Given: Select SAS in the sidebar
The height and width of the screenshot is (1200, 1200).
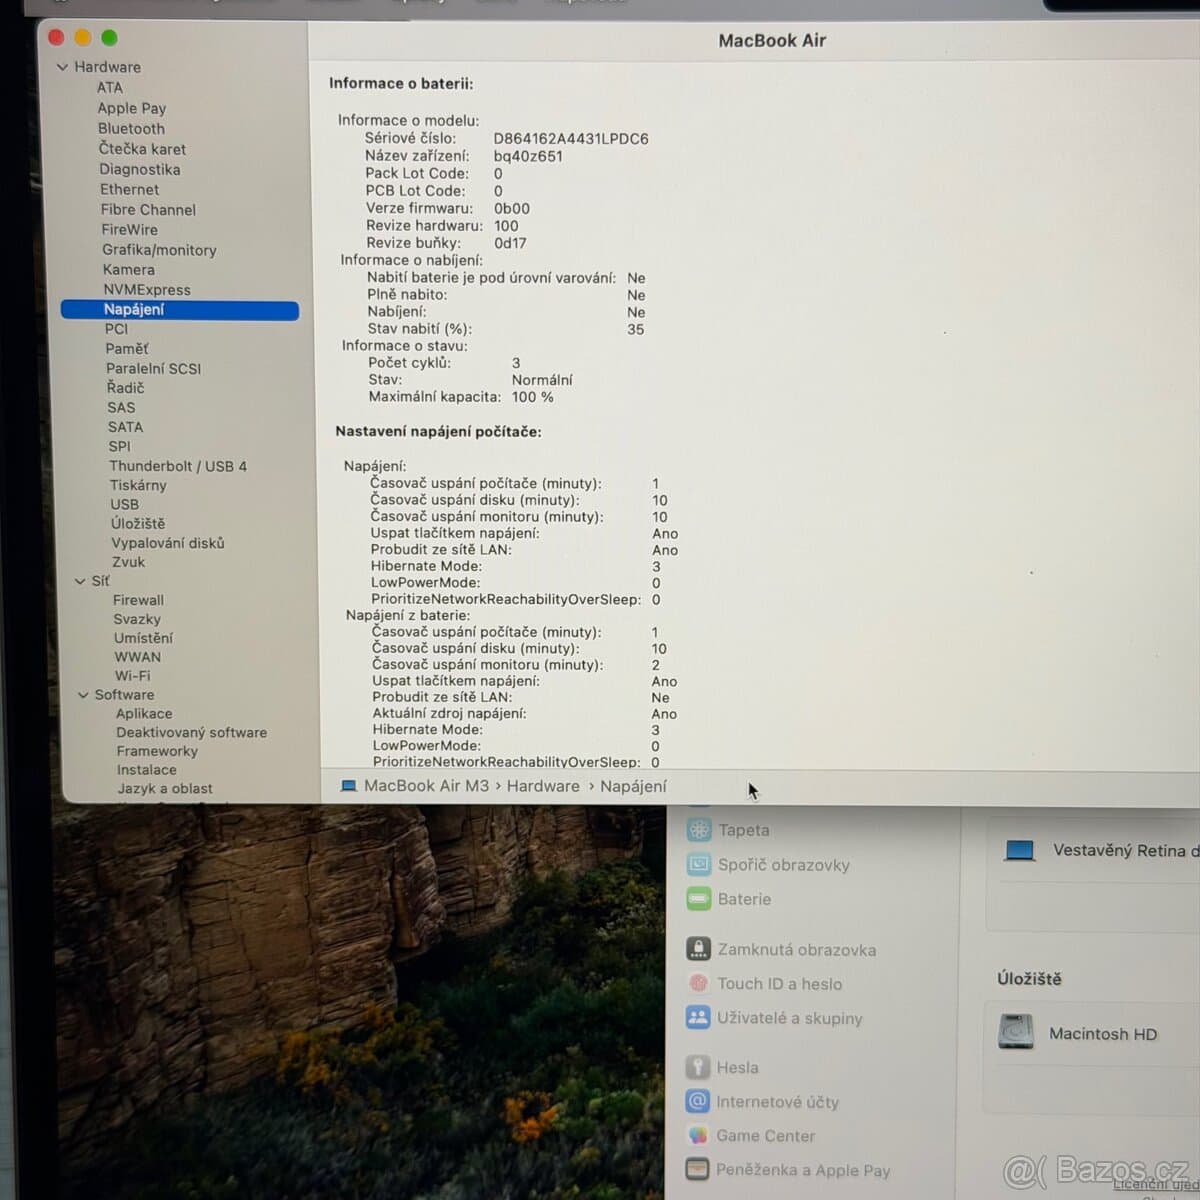Looking at the screenshot, I should pyautogui.click(x=121, y=408).
